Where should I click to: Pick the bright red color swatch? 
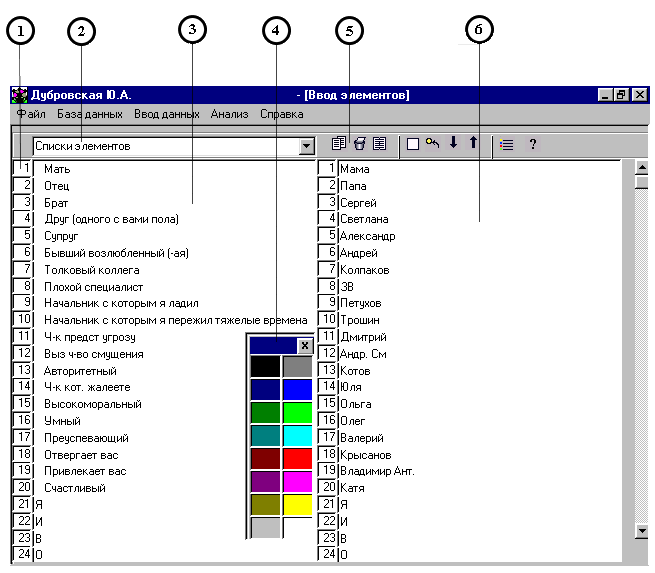[297, 459]
